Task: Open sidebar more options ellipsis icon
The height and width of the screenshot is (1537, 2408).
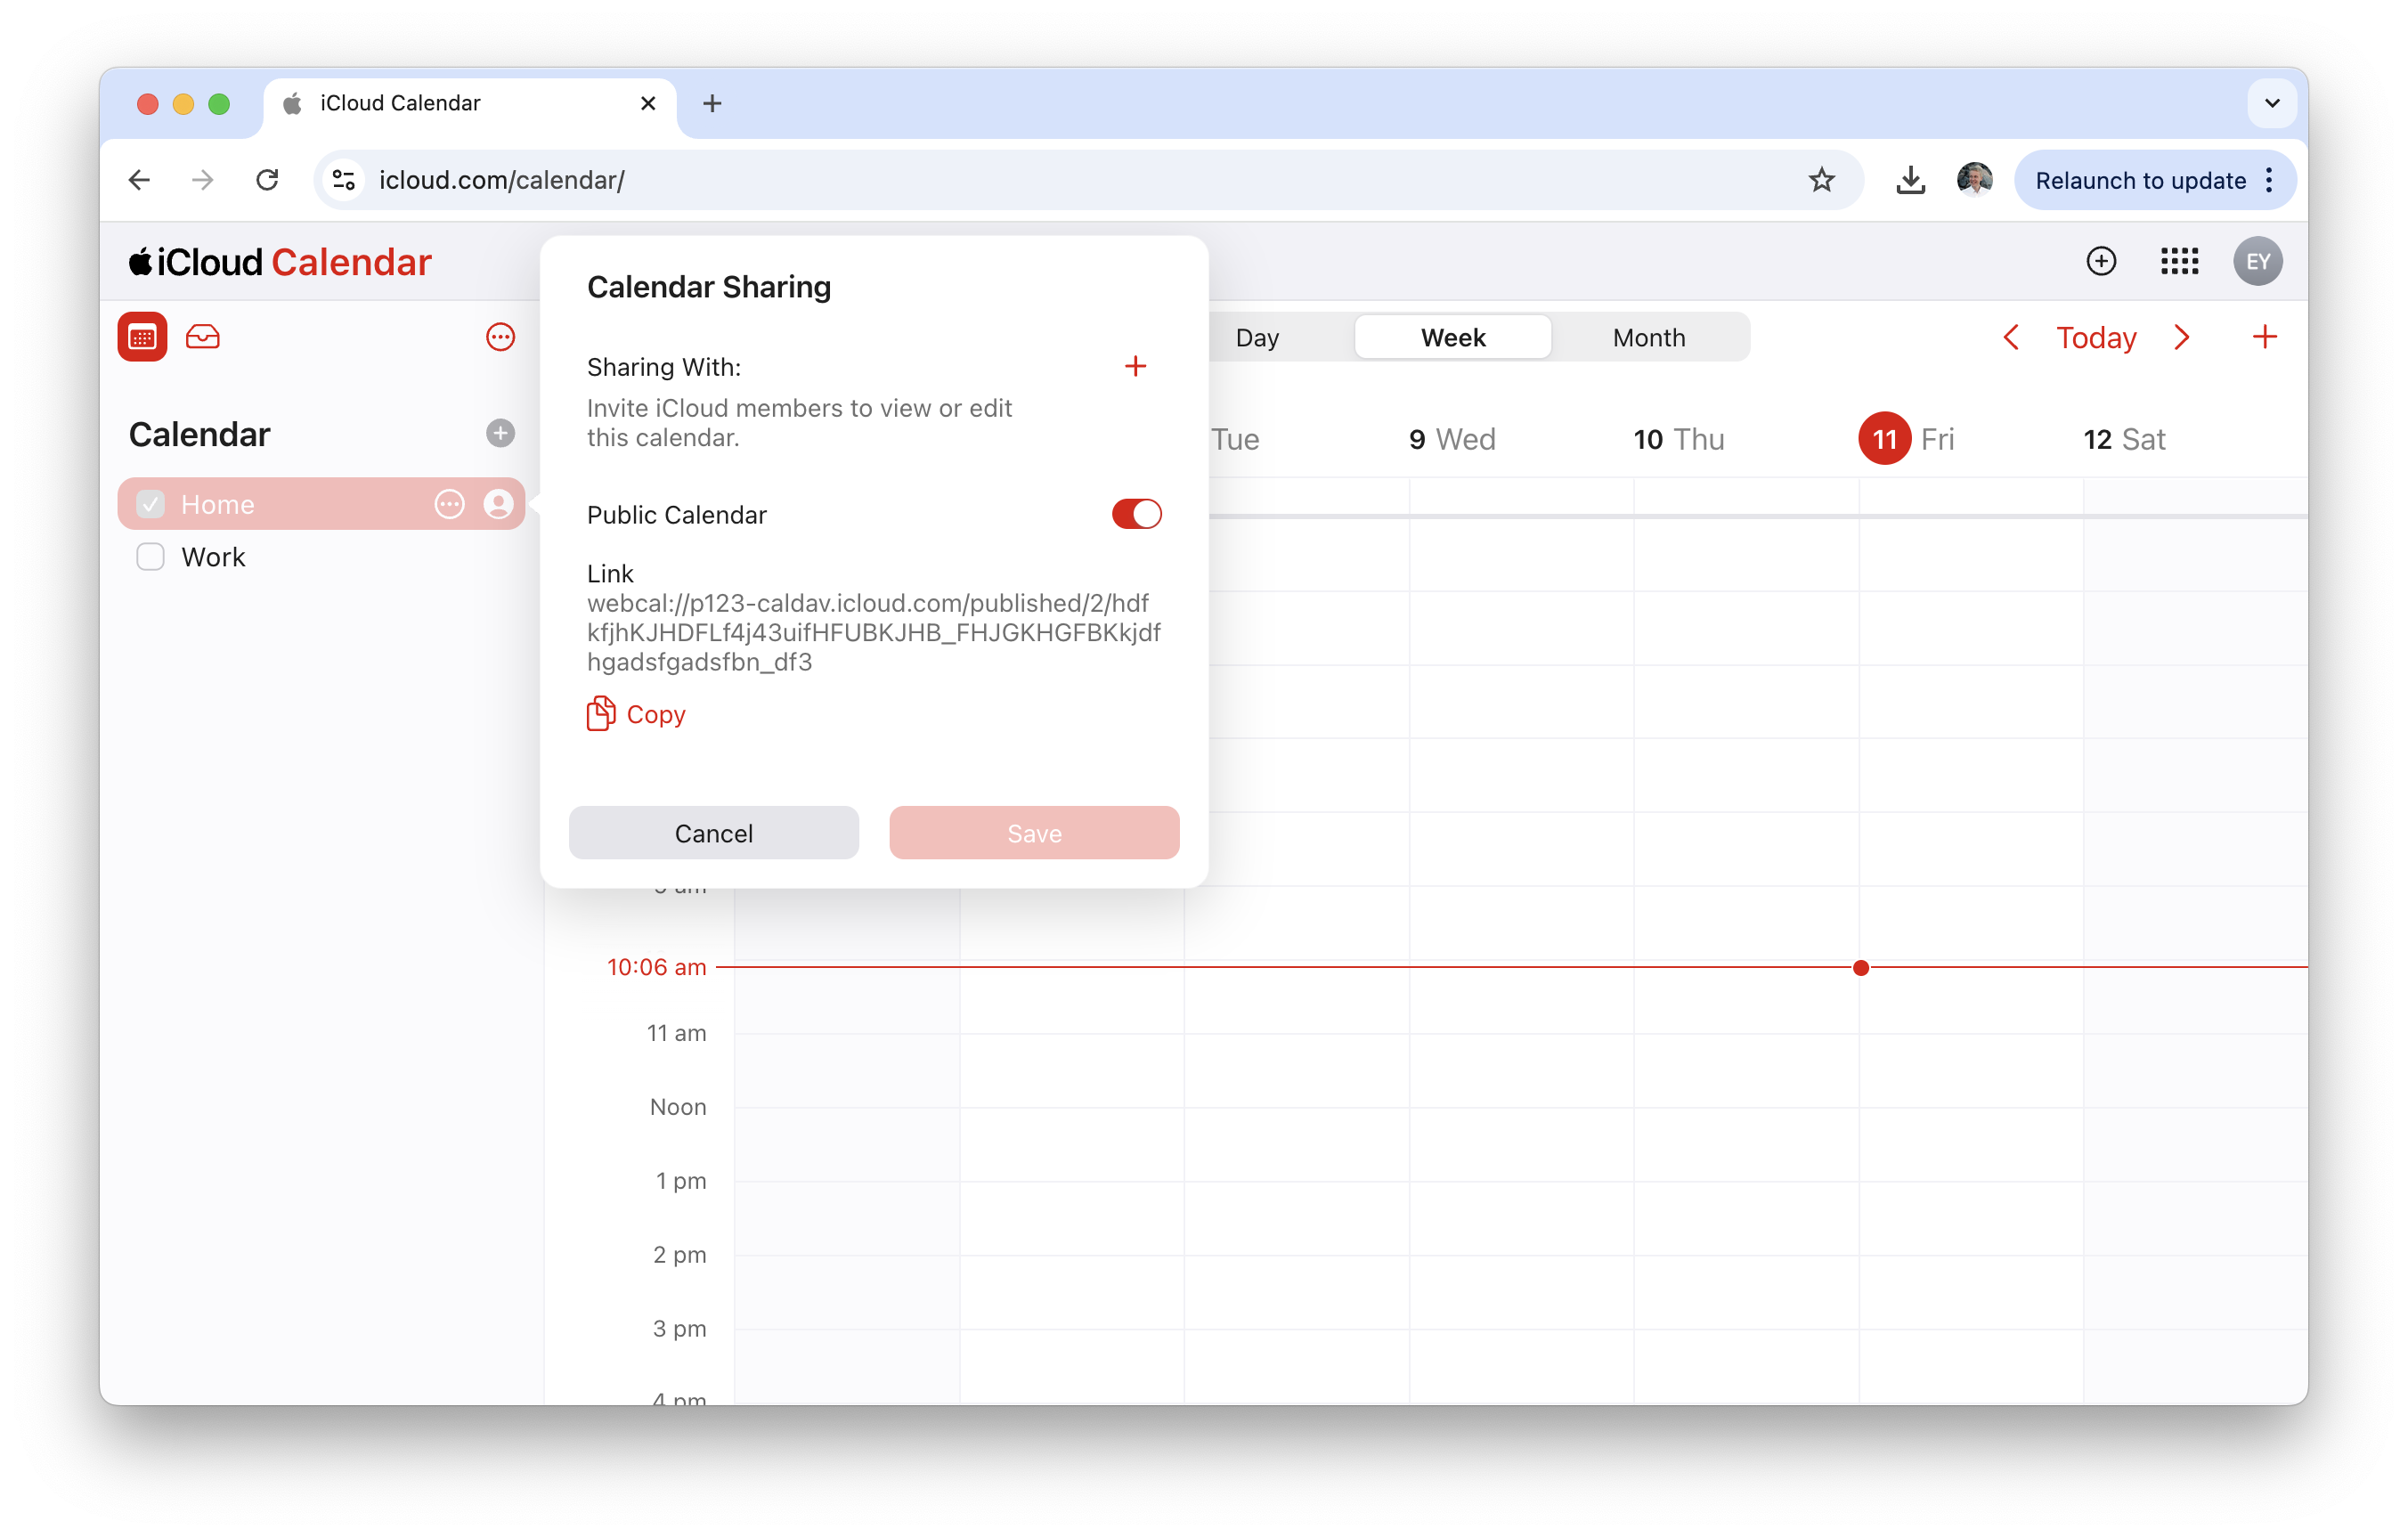Action: tap(500, 337)
